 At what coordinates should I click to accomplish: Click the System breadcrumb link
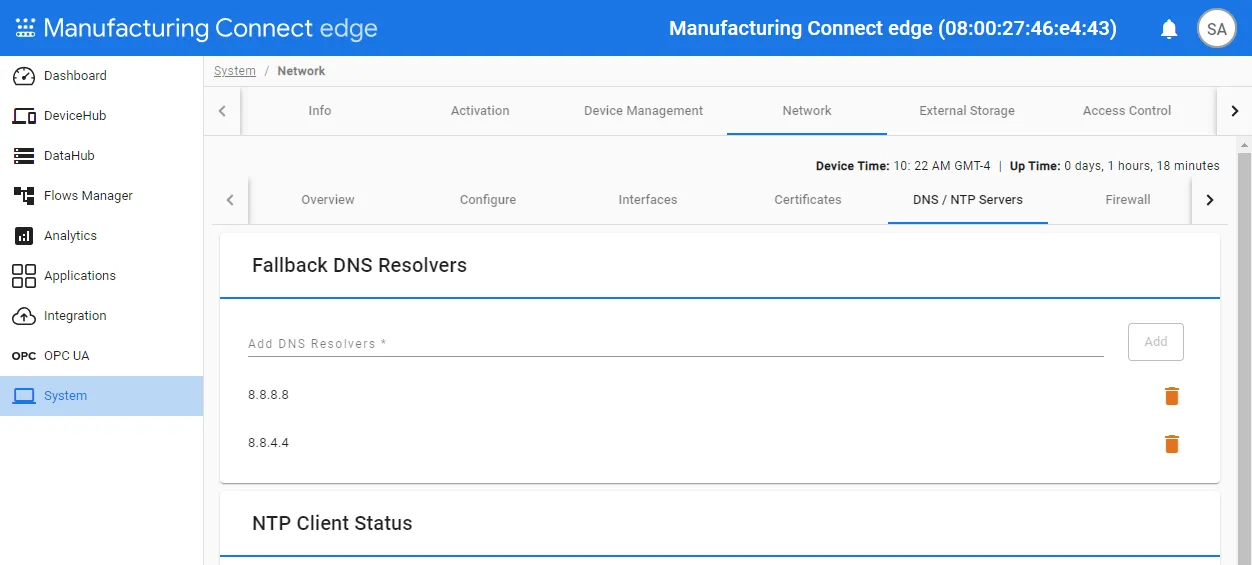[235, 71]
